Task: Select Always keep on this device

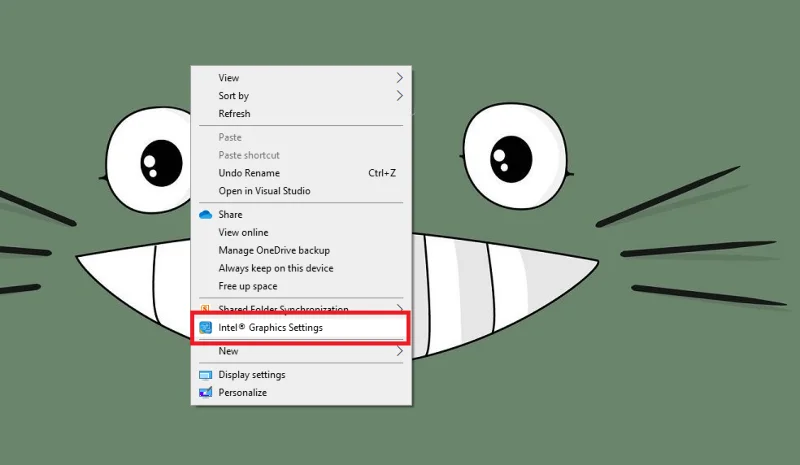Action: click(301, 268)
